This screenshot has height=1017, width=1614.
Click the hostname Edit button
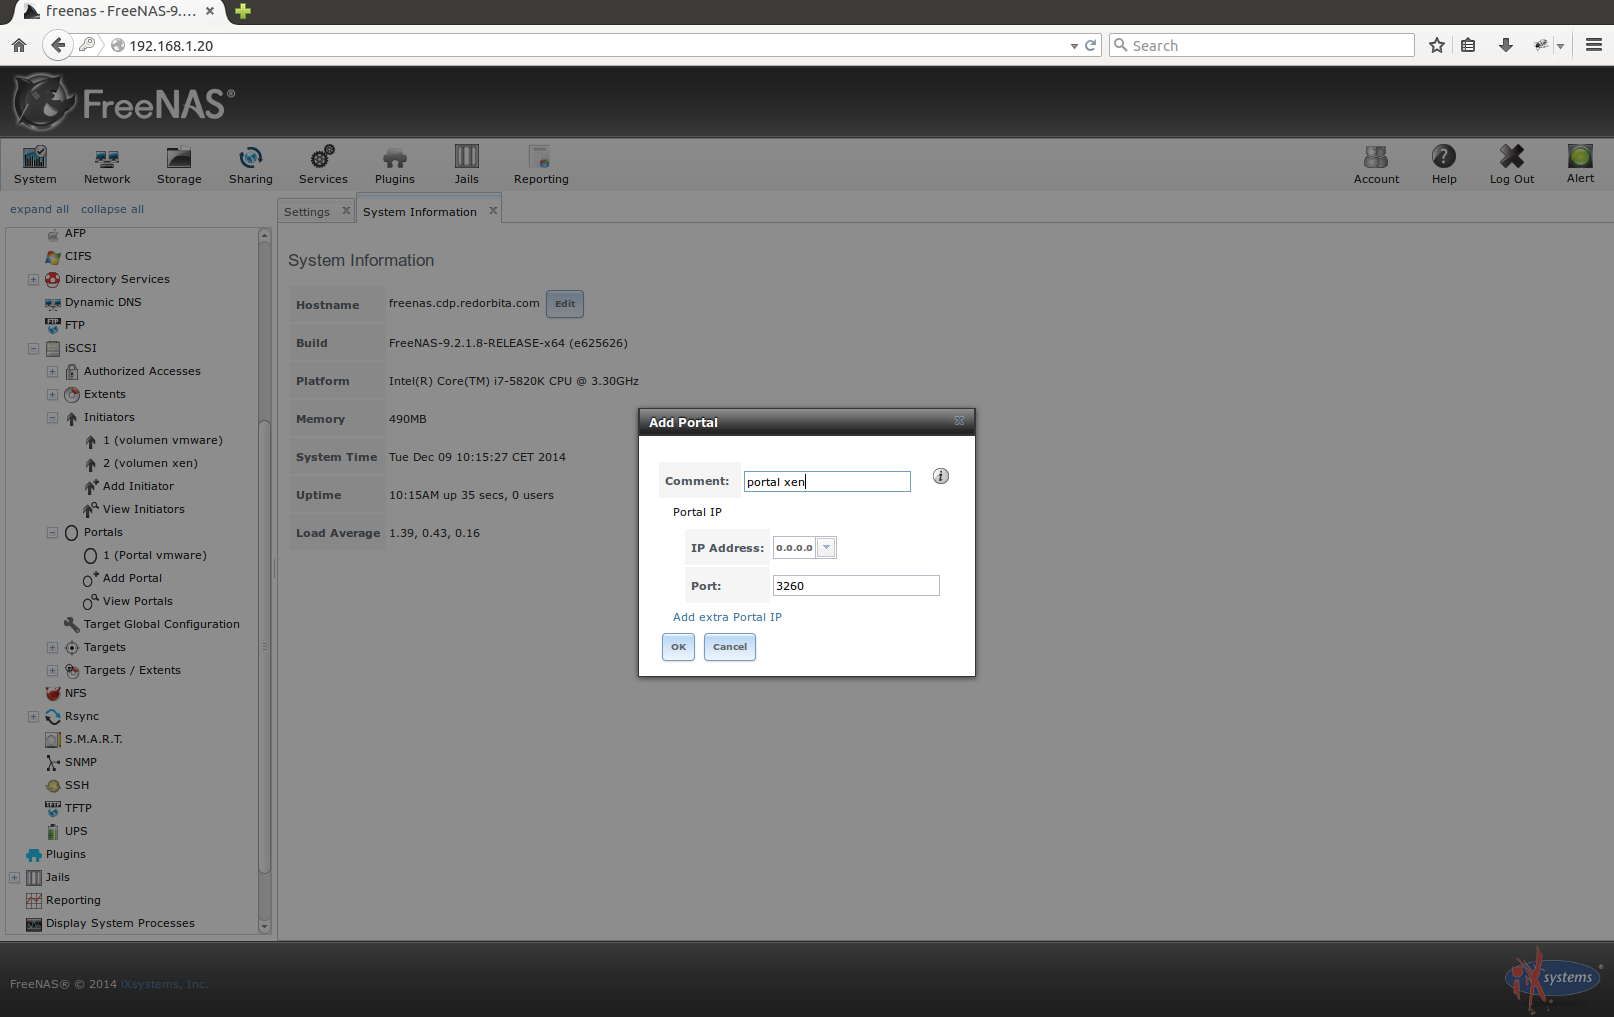click(565, 304)
